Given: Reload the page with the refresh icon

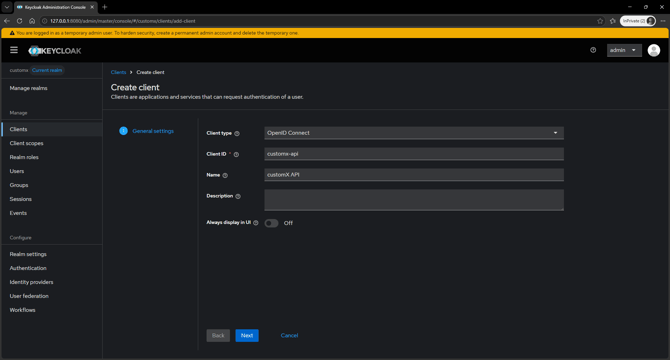Looking at the screenshot, I should 19,21.
